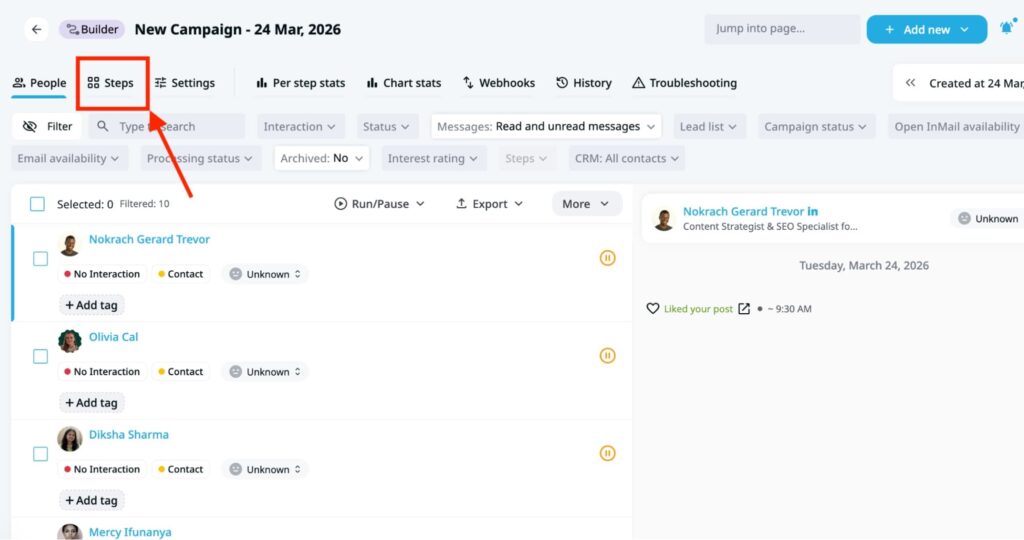Click the Add new button
This screenshot has height=540, width=1024.
[x=926, y=29]
